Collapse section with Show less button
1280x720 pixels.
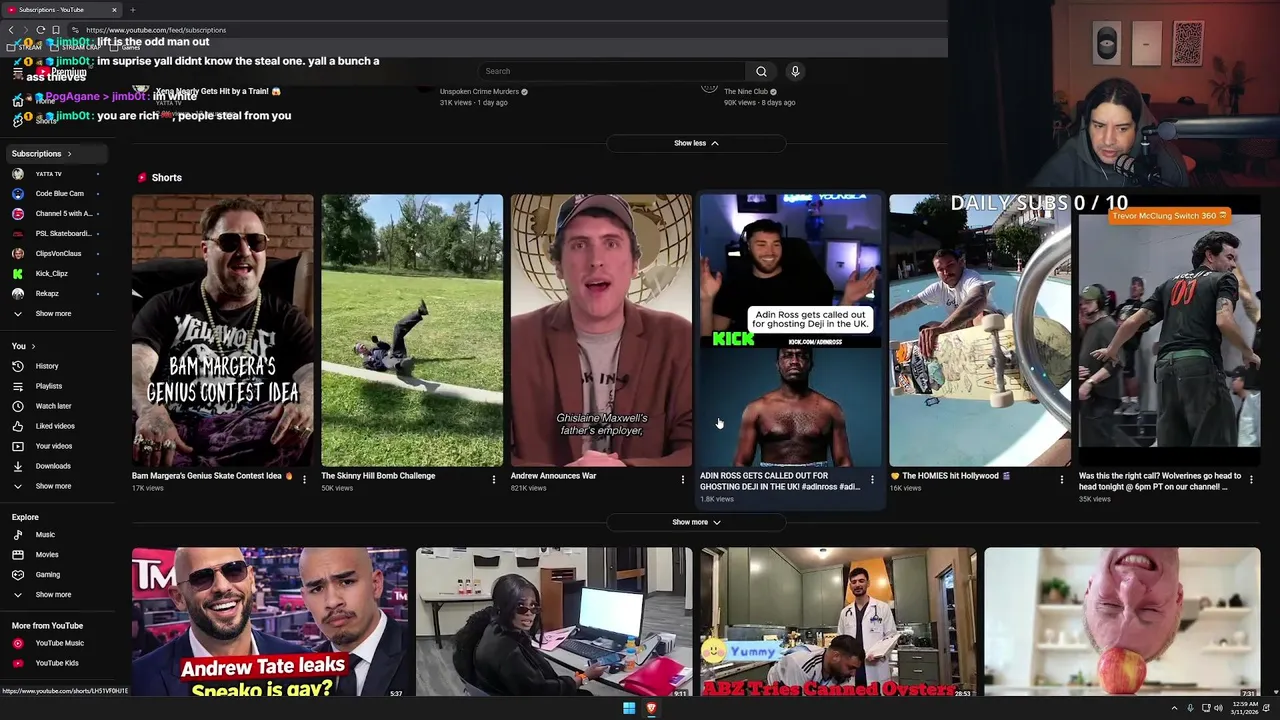[x=696, y=143]
